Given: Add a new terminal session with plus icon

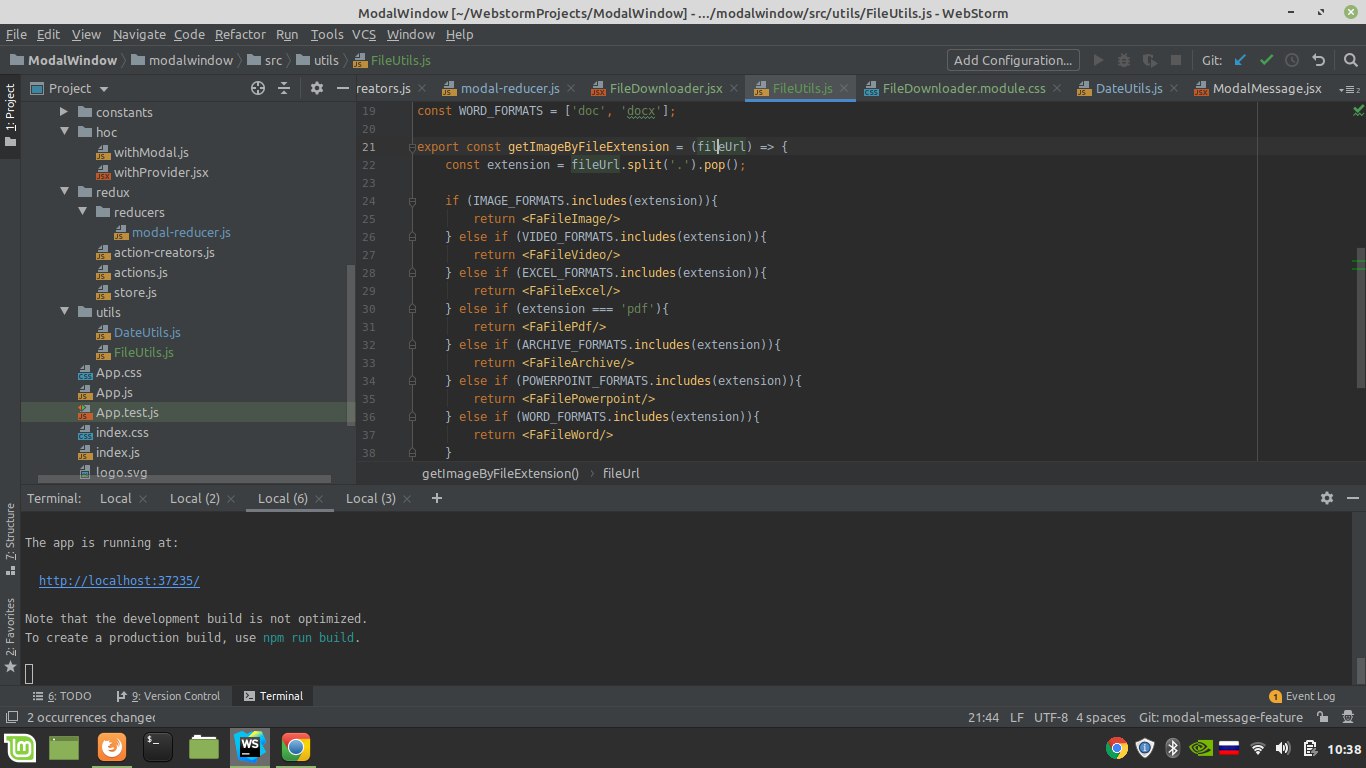Looking at the screenshot, I should pyautogui.click(x=436, y=498).
